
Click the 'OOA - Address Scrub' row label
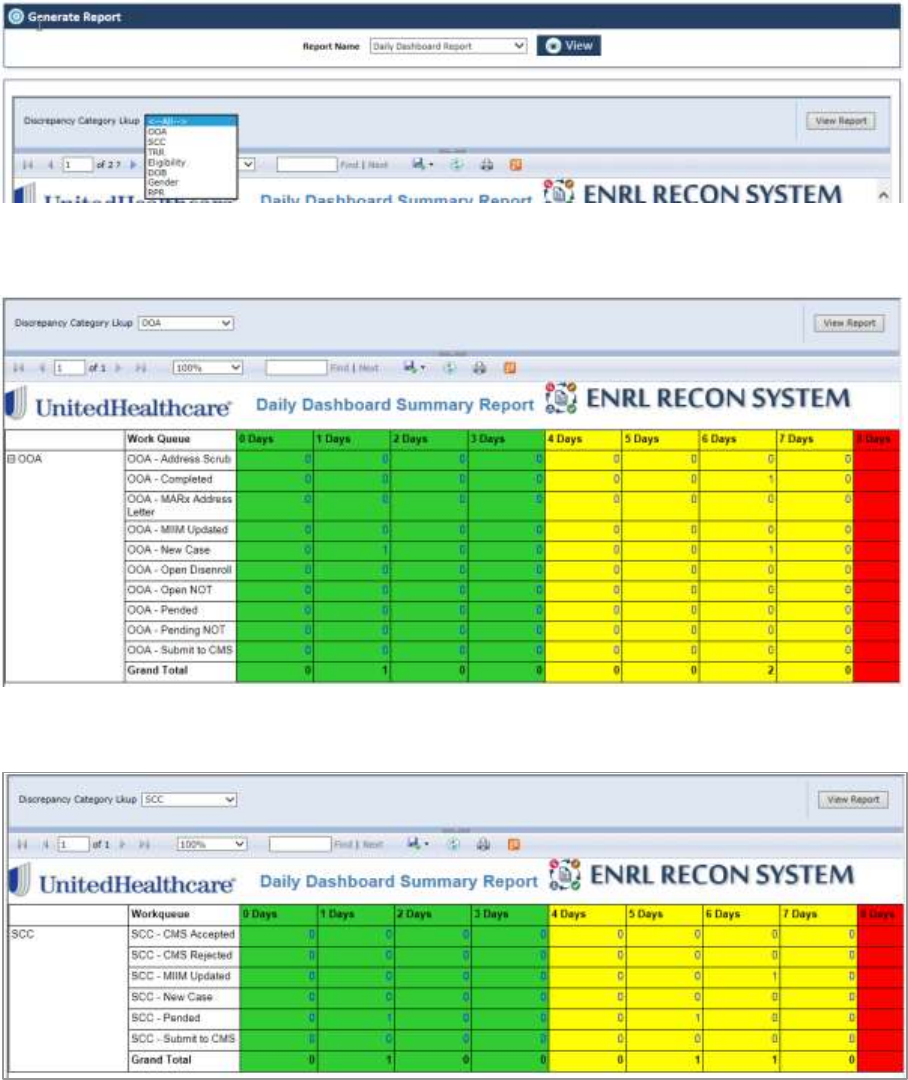pyautogui.click(x=179, y=459)
